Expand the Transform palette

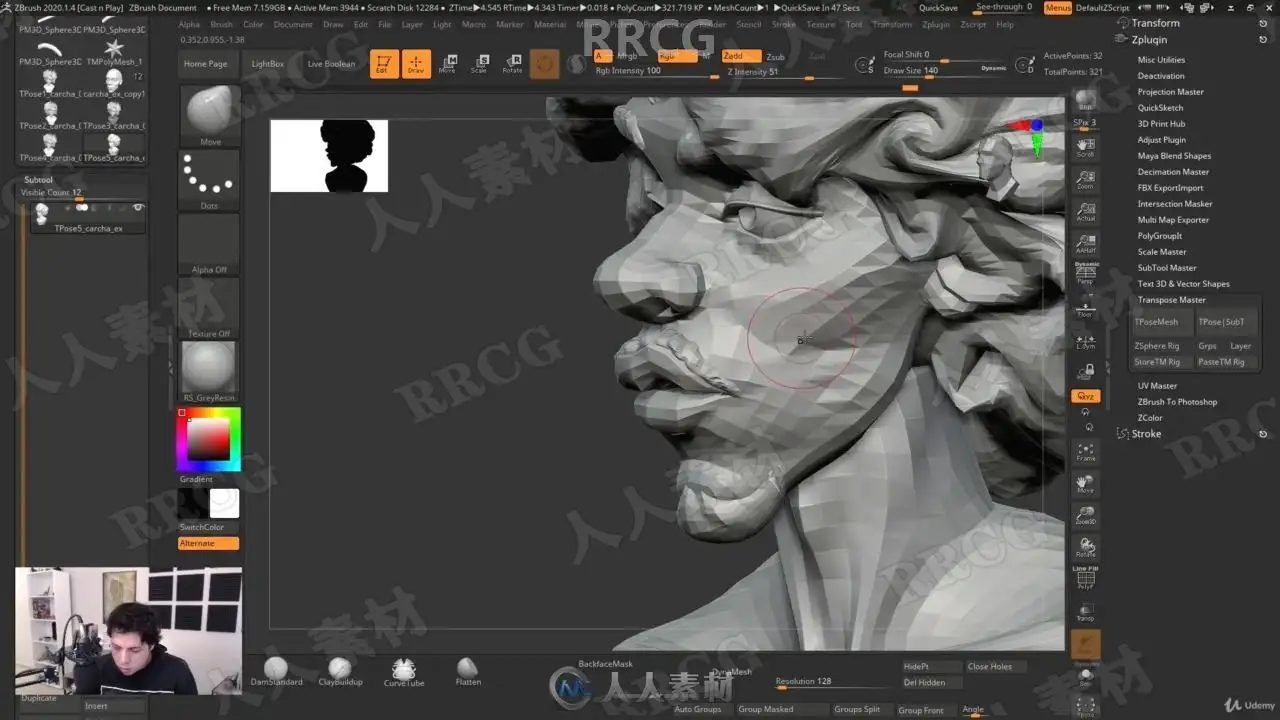[x=1155, y=23]
